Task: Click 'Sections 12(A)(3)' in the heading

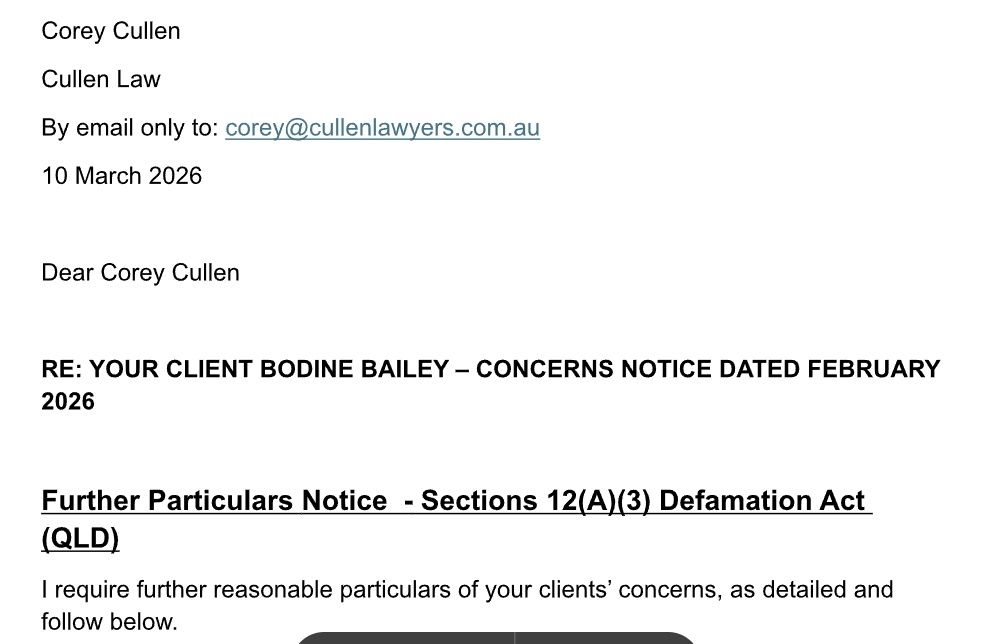Action: (535, 501)
